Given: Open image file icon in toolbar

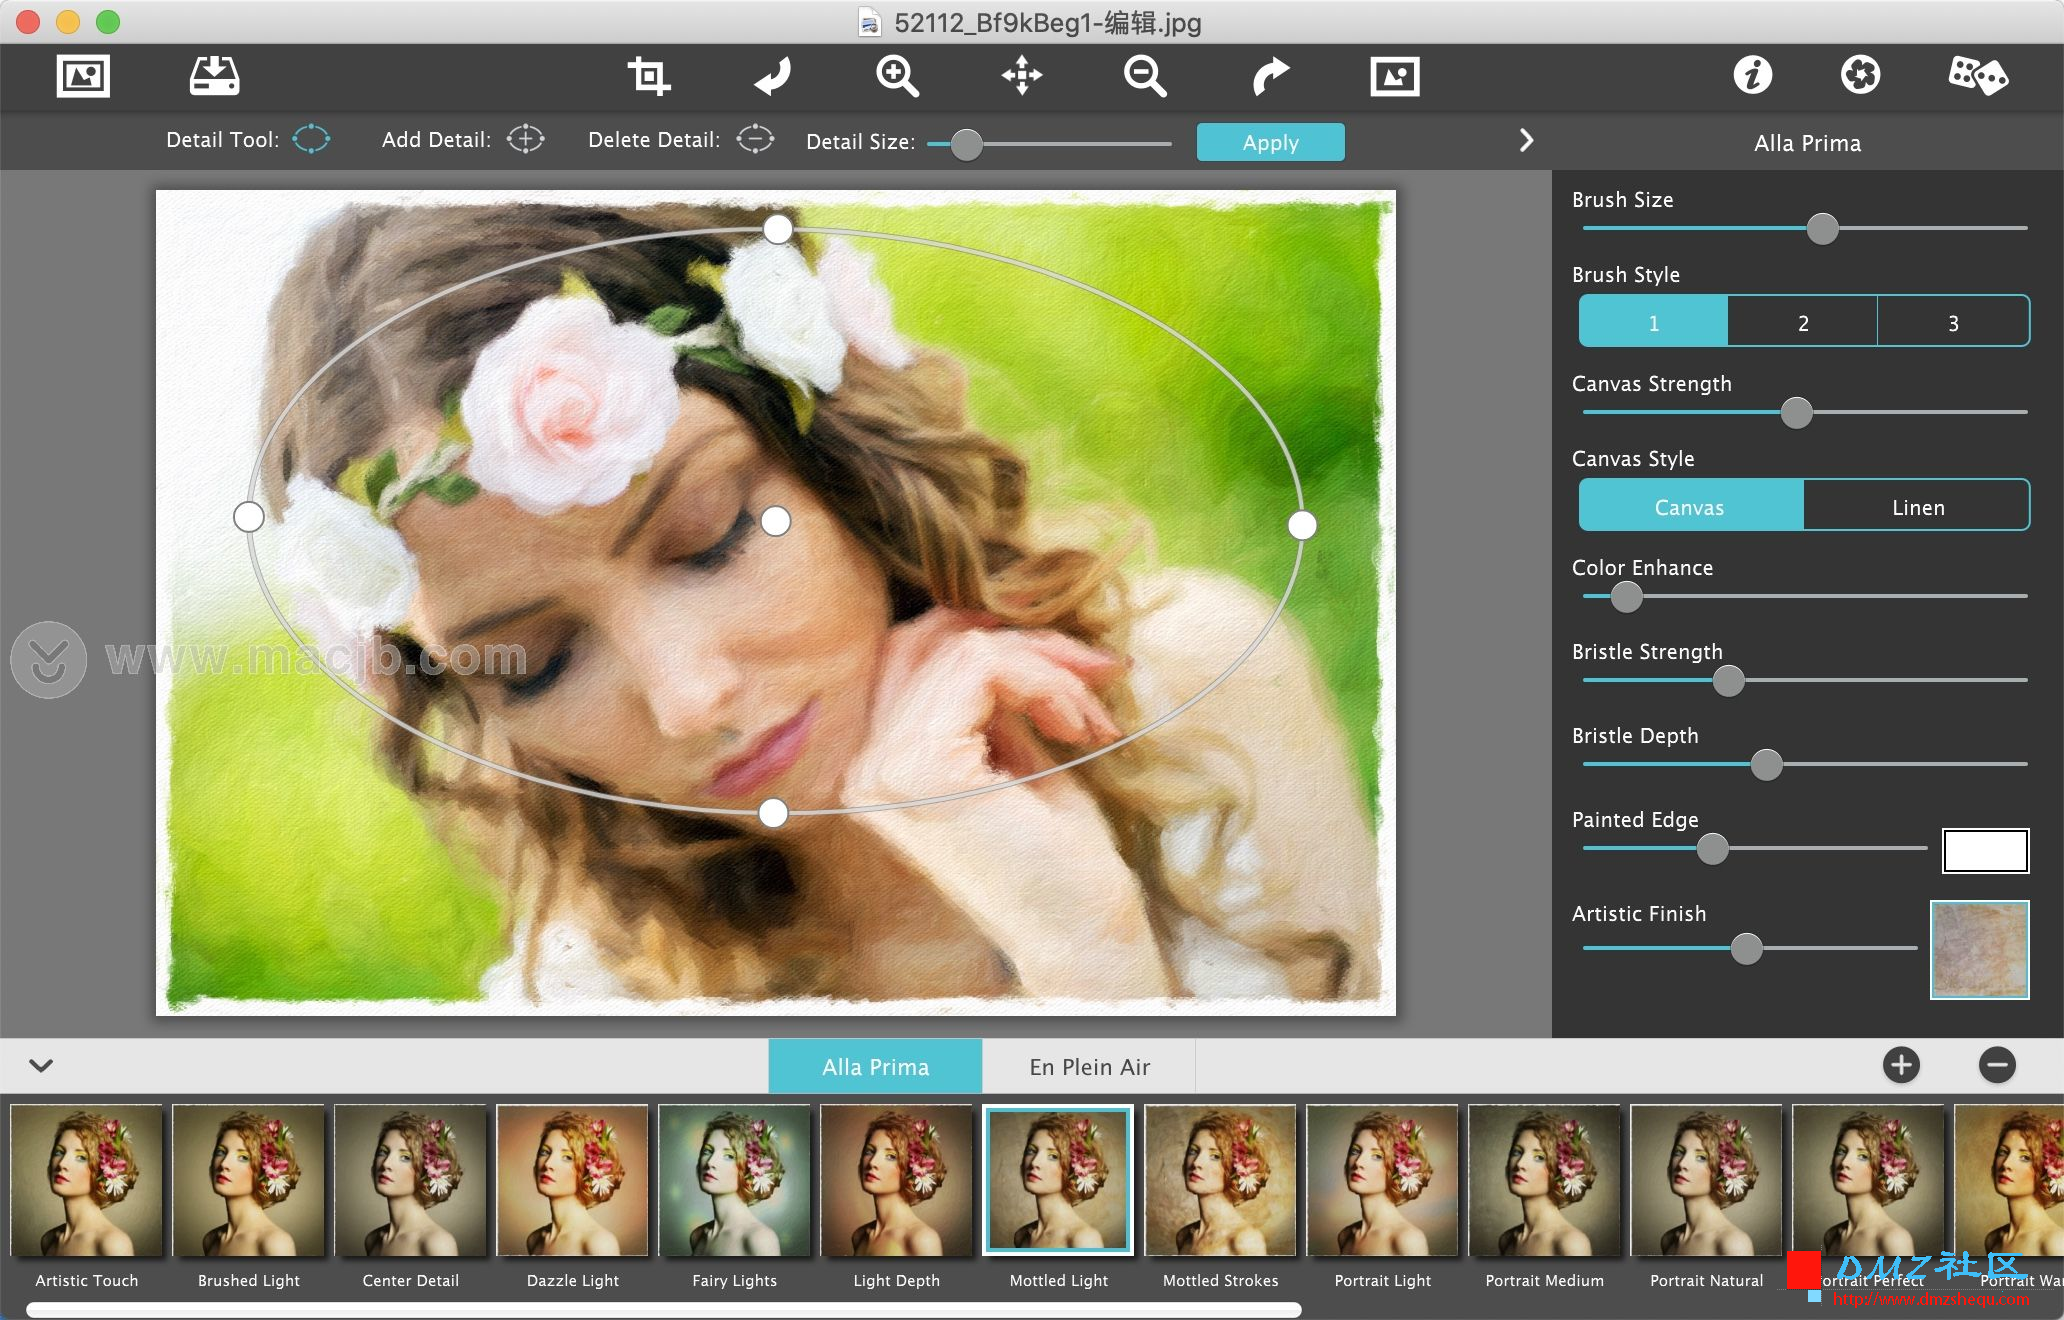Looking at the screenshot, I should click(x=83, y=76).
